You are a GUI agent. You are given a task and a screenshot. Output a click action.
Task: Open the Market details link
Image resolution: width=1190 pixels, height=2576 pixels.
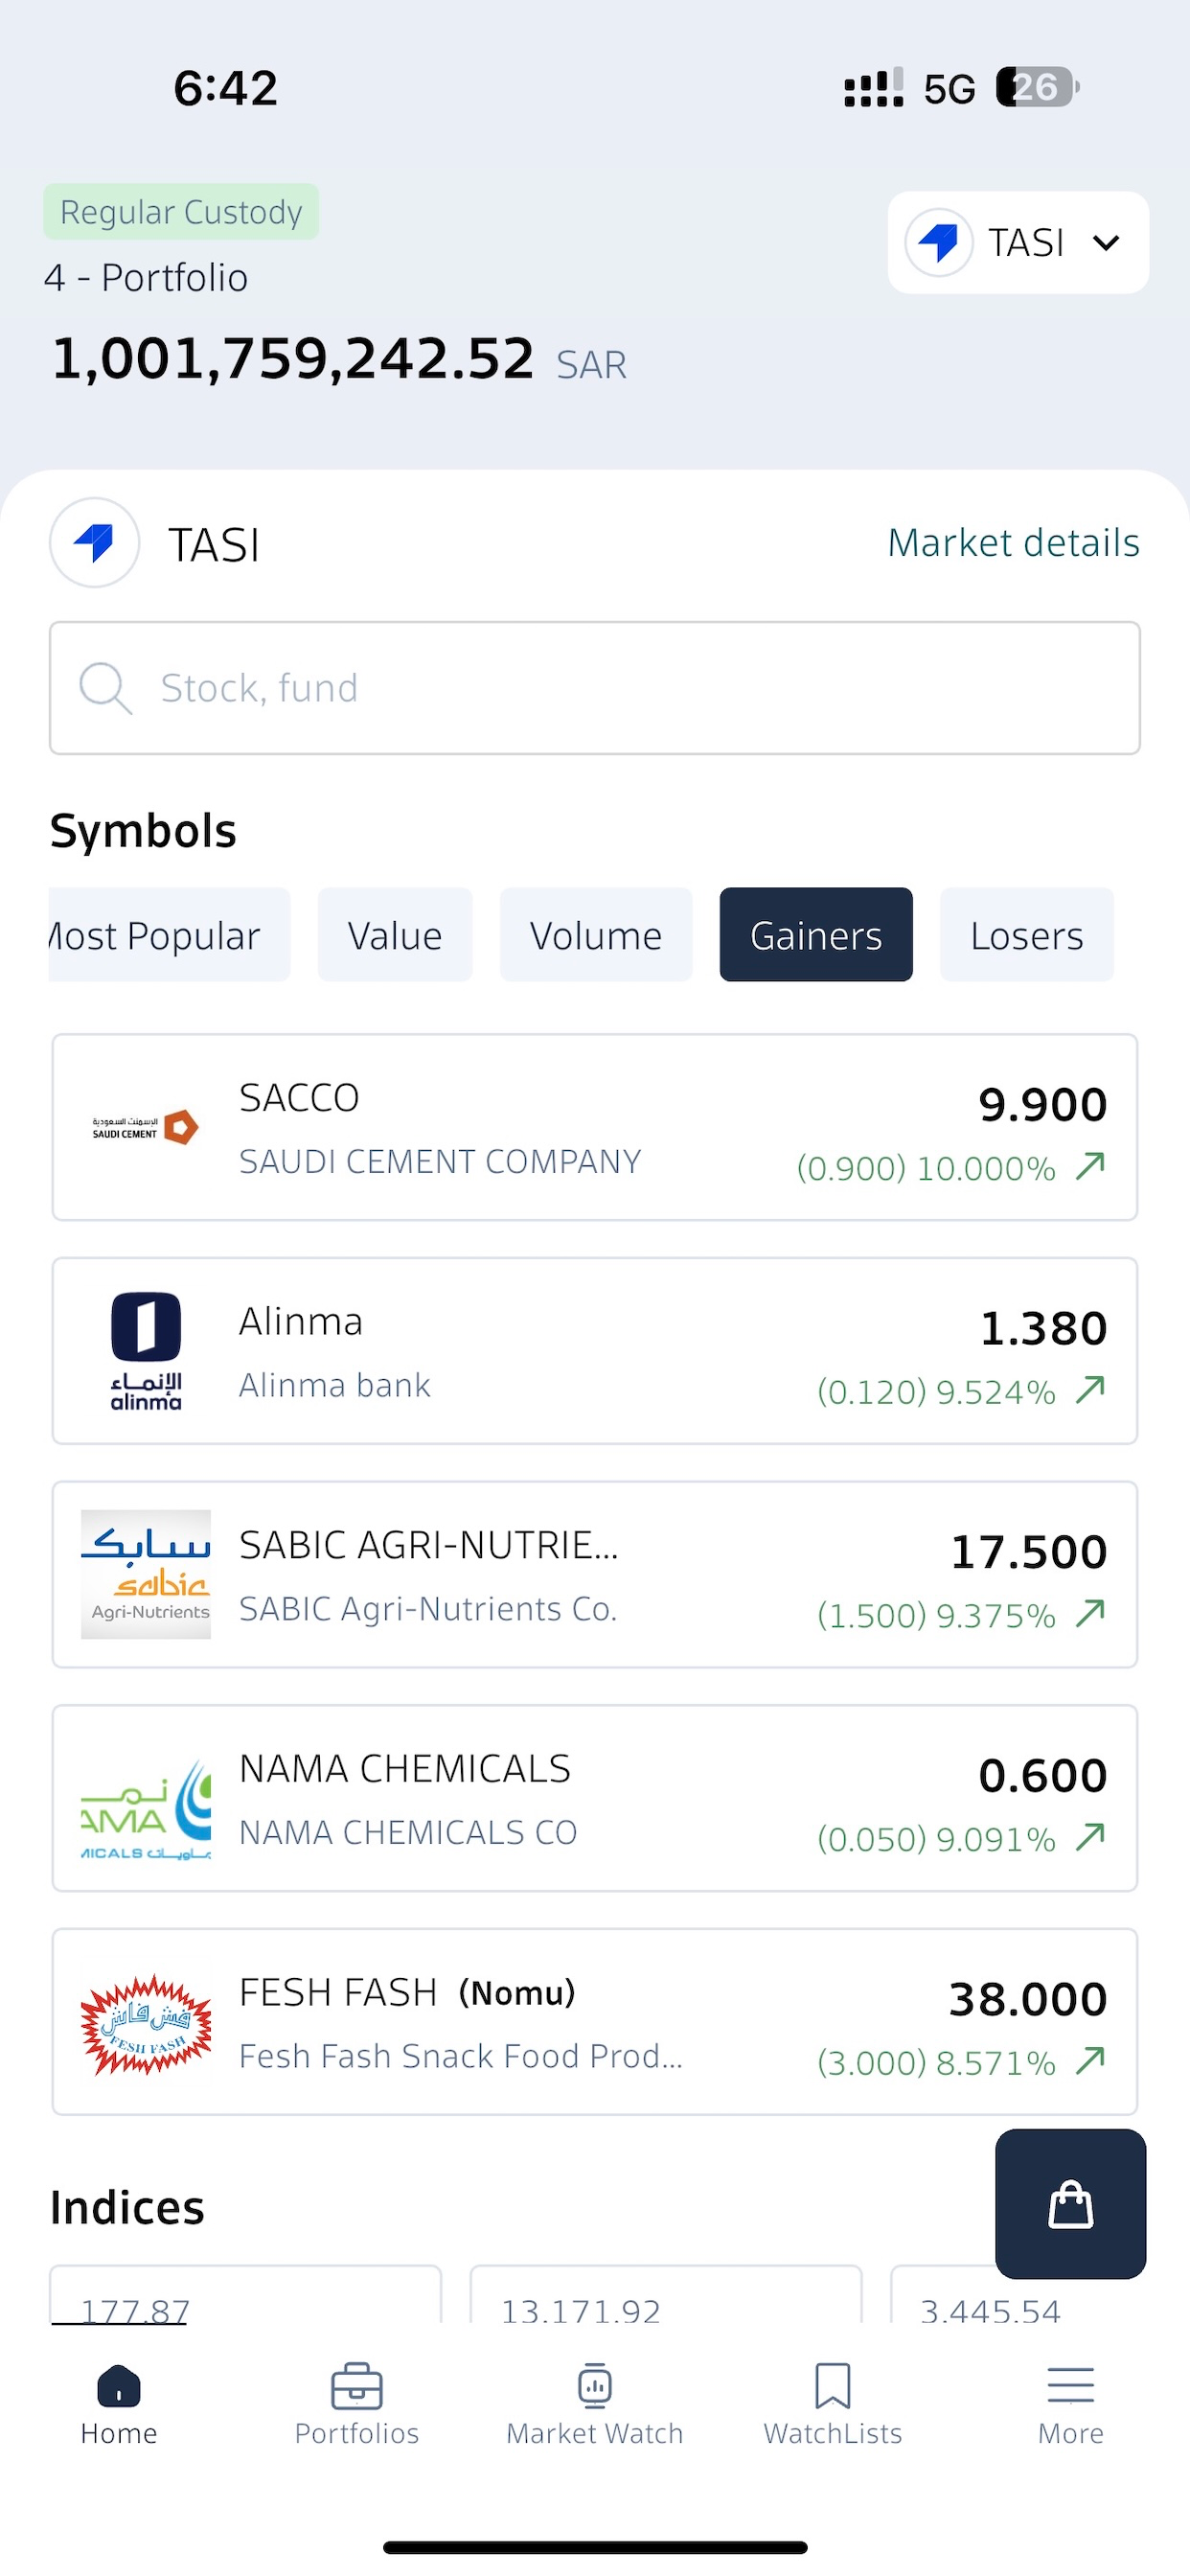[1014, 543]
